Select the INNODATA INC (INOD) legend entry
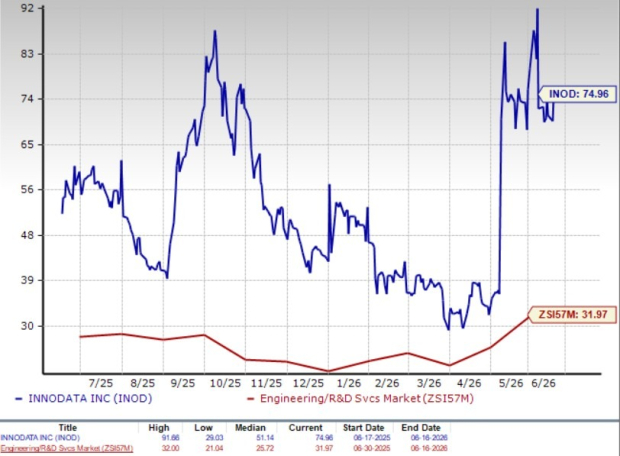The image size is (620, 456). tap(90, 398)
